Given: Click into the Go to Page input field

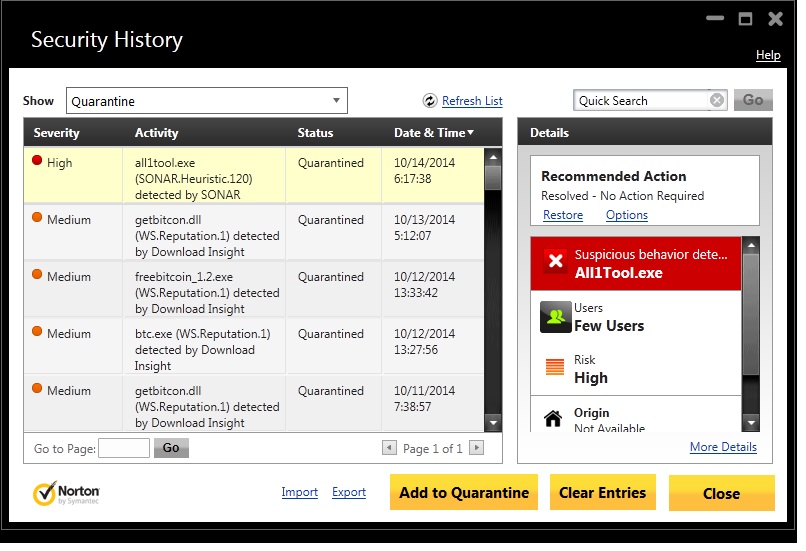Looking at the screenshot, I should click(x=124, y=448).
